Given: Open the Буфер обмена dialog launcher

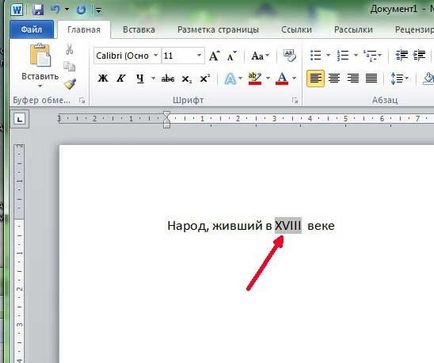Looking at the screenshot, I should point(82,100).
